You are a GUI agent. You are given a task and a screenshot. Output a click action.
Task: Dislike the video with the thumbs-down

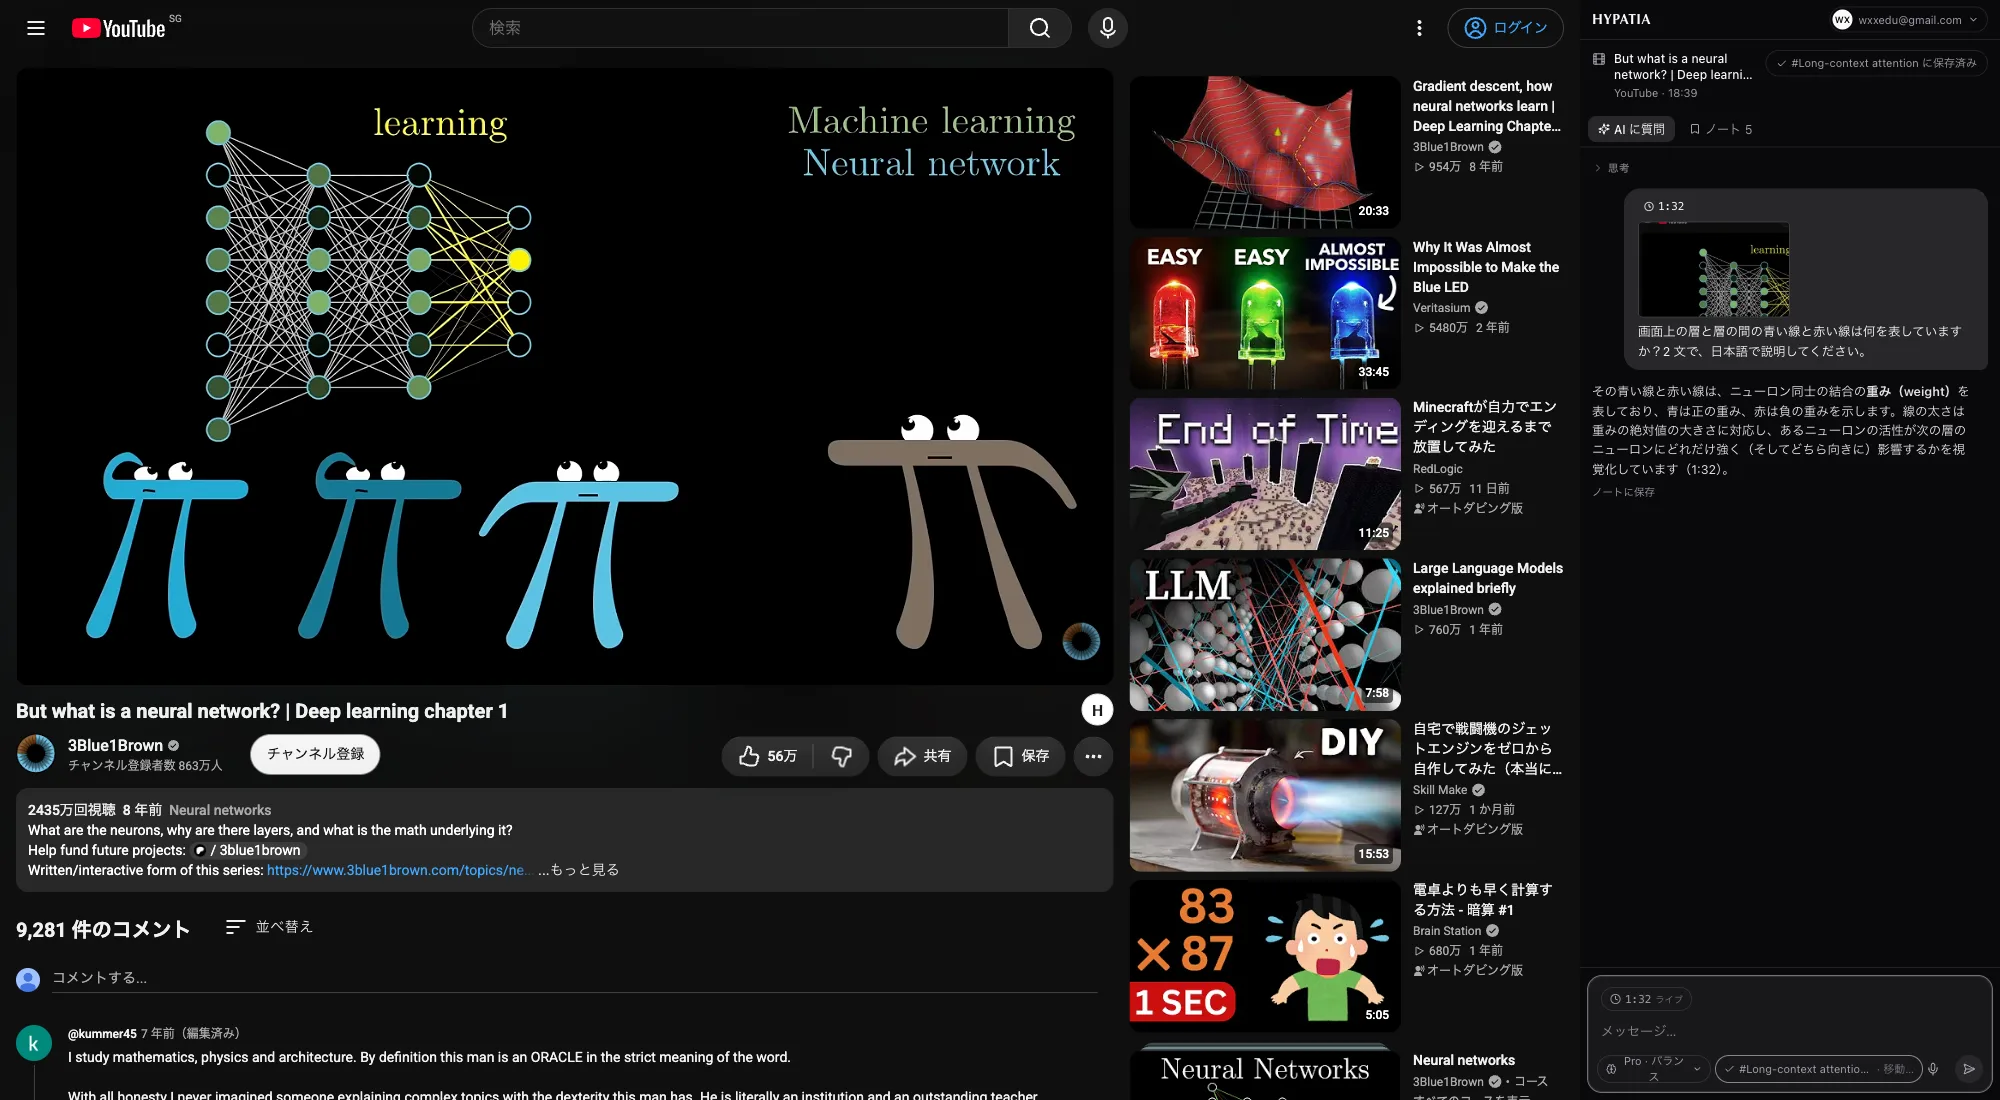point(842,756)
